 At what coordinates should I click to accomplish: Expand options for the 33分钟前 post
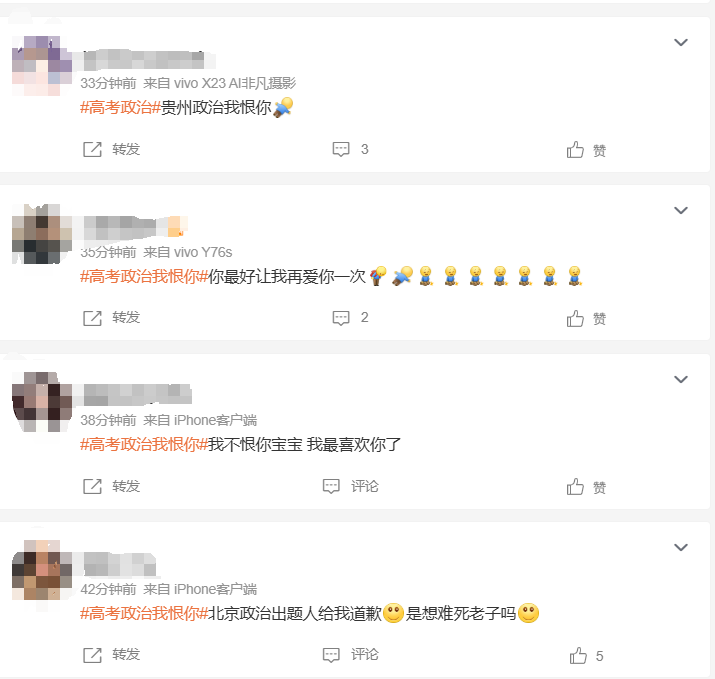(680, 42)
